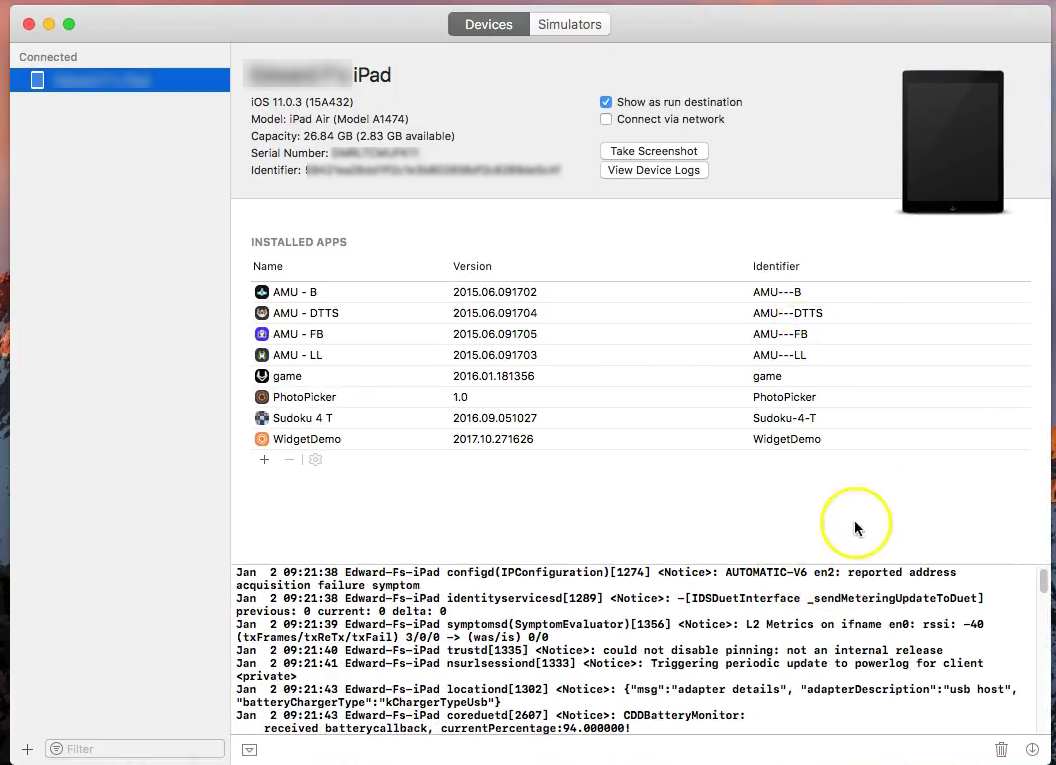The height and width of the screenshot is (765, 1056).
Task: Collapse the device console pane
Action: 249,750
